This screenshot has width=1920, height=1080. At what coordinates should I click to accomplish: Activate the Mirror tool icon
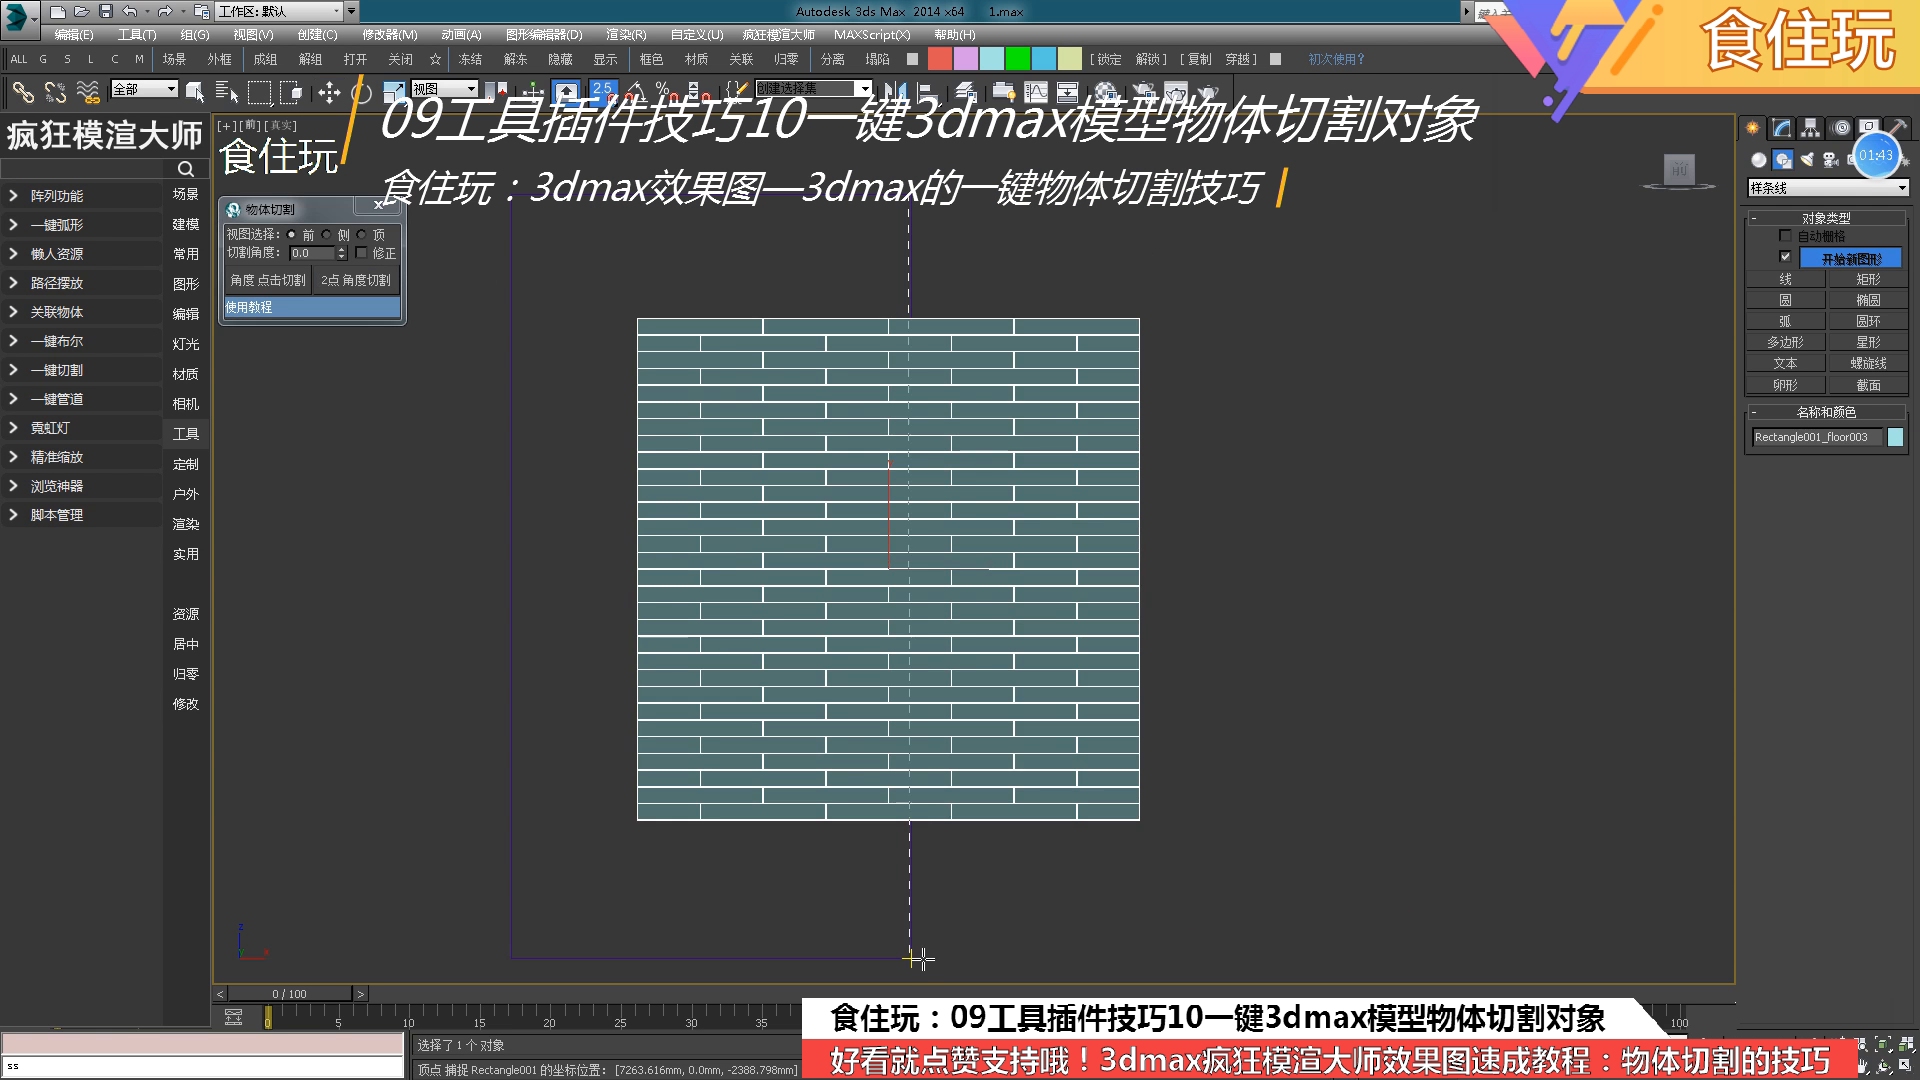coord(898,92)
